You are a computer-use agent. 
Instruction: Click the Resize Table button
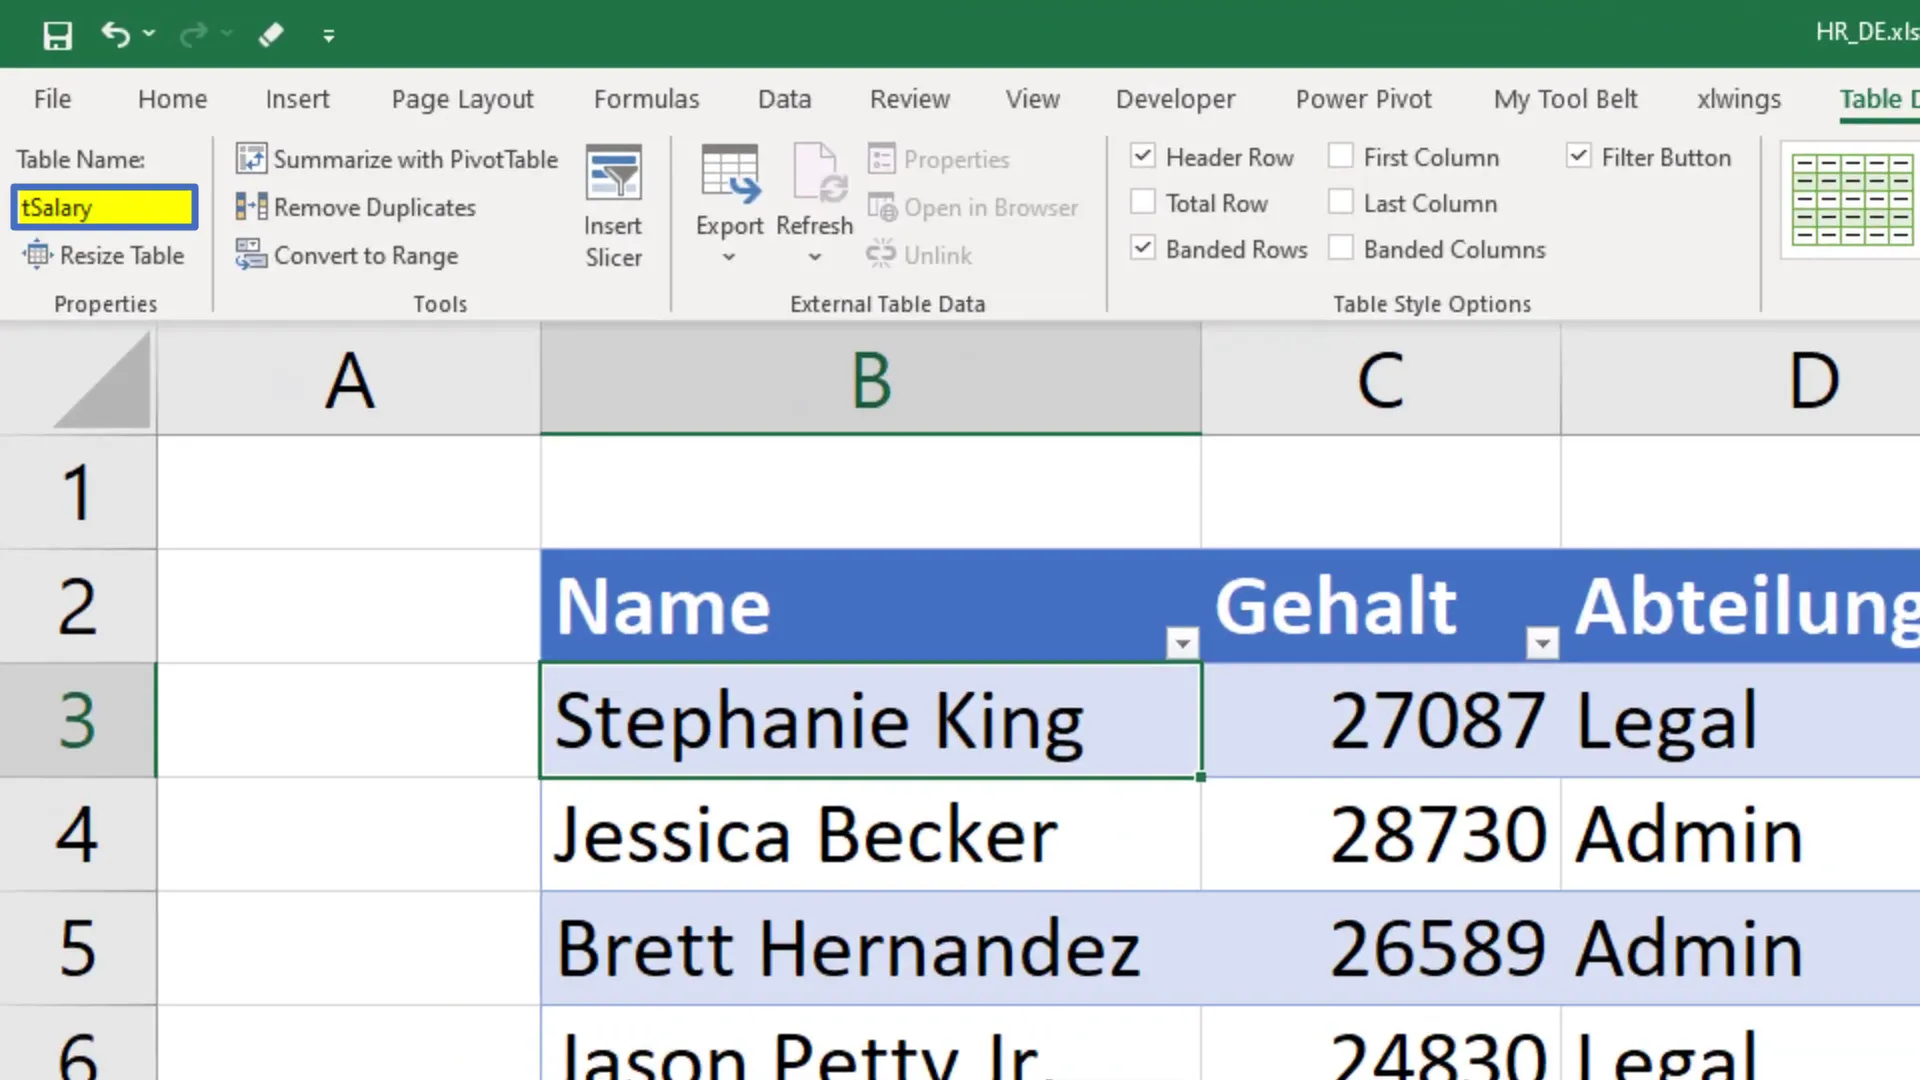(104, 255)
